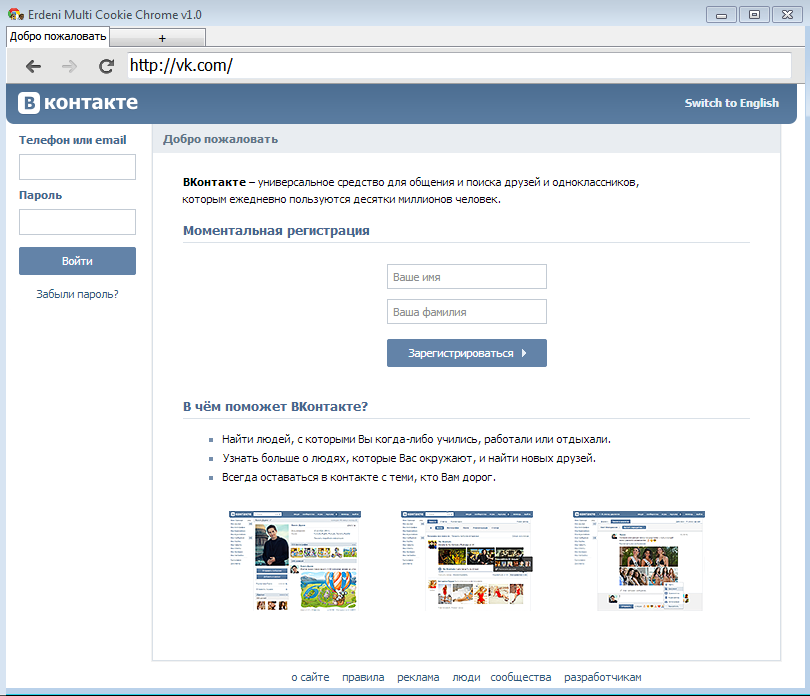810x696 pixels.
Task: Reload the page with refresh icon
Action: pos(106,66)
